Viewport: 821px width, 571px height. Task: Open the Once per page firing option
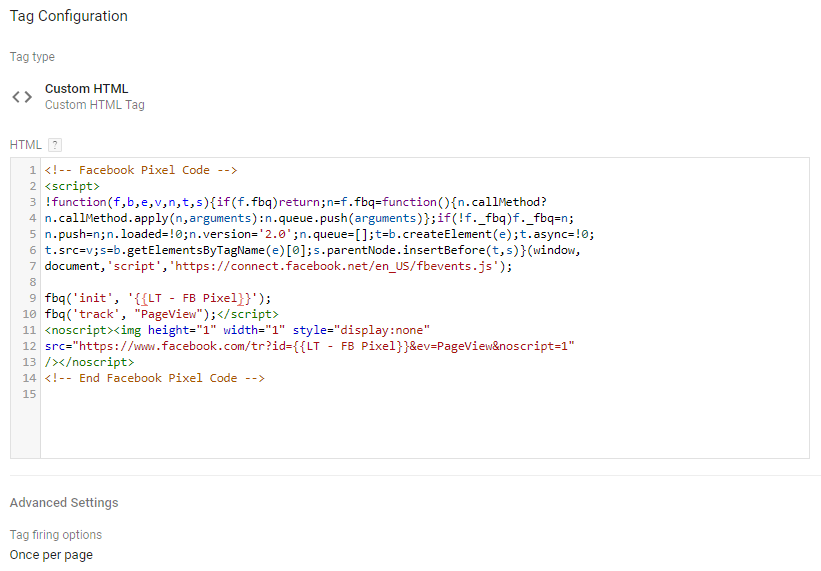(x=51, y=555)
